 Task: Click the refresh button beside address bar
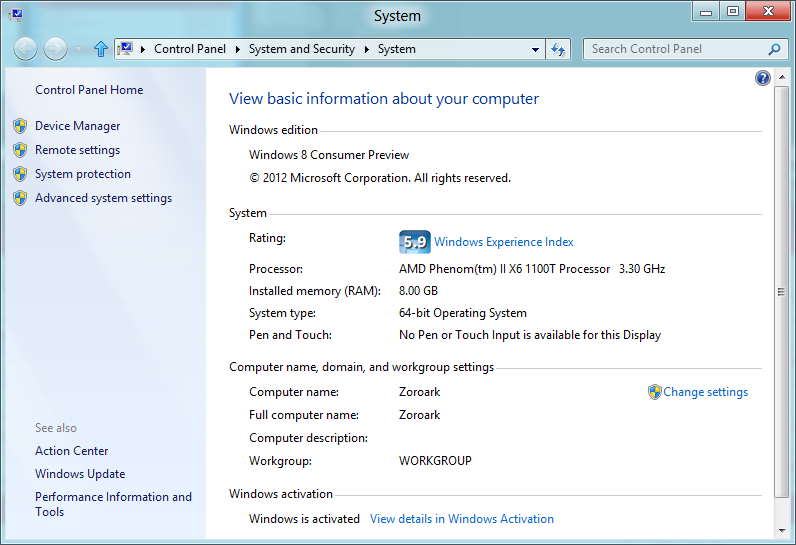click(x=559, y=49)
